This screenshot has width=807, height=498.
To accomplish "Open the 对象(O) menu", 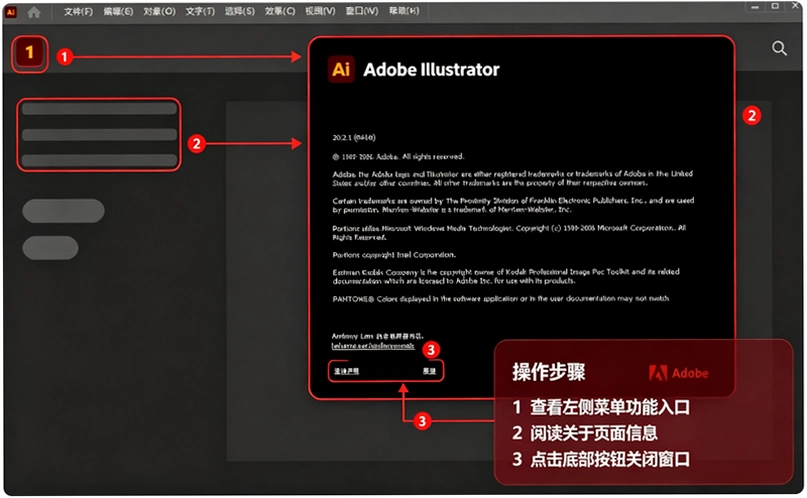I will pyautogui.click(x=160, y=11).
